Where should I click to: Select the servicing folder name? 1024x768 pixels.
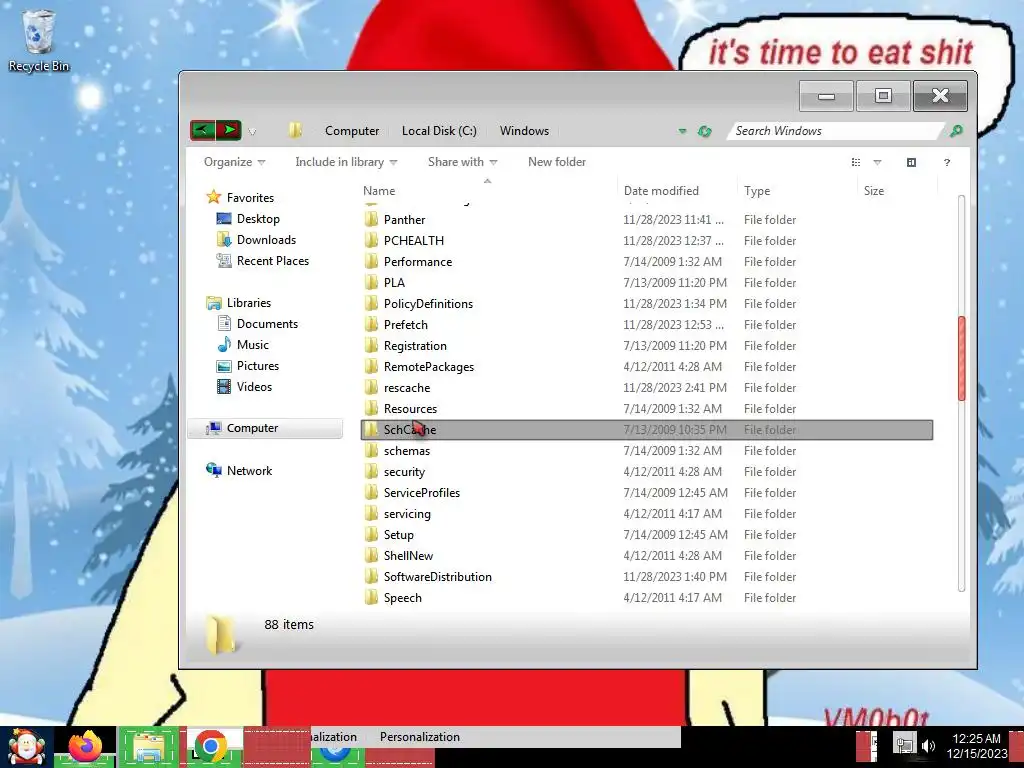[407, 513]
